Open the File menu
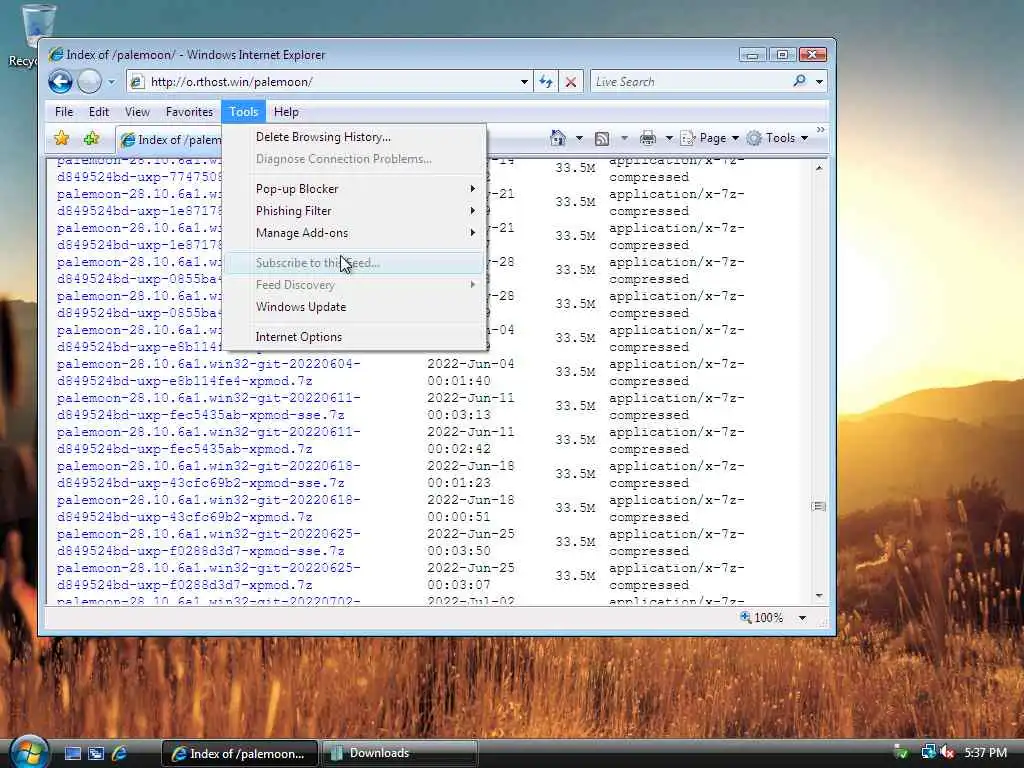The image size is (1024, 768). coord(64,112)
